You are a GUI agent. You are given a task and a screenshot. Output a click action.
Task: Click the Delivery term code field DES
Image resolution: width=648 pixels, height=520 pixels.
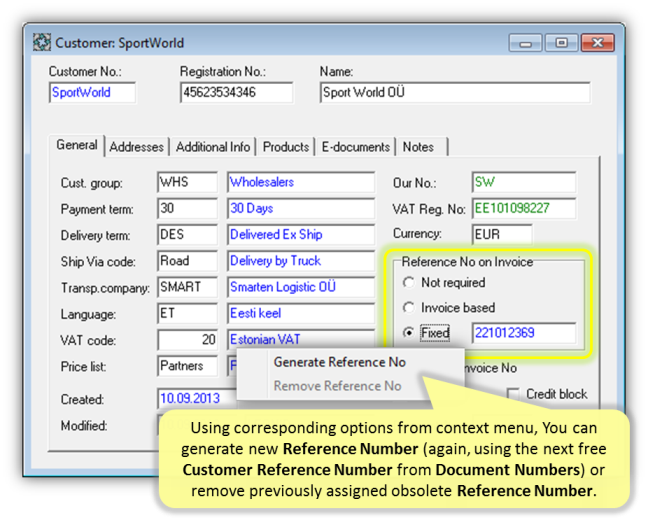[x=187, y=235]
